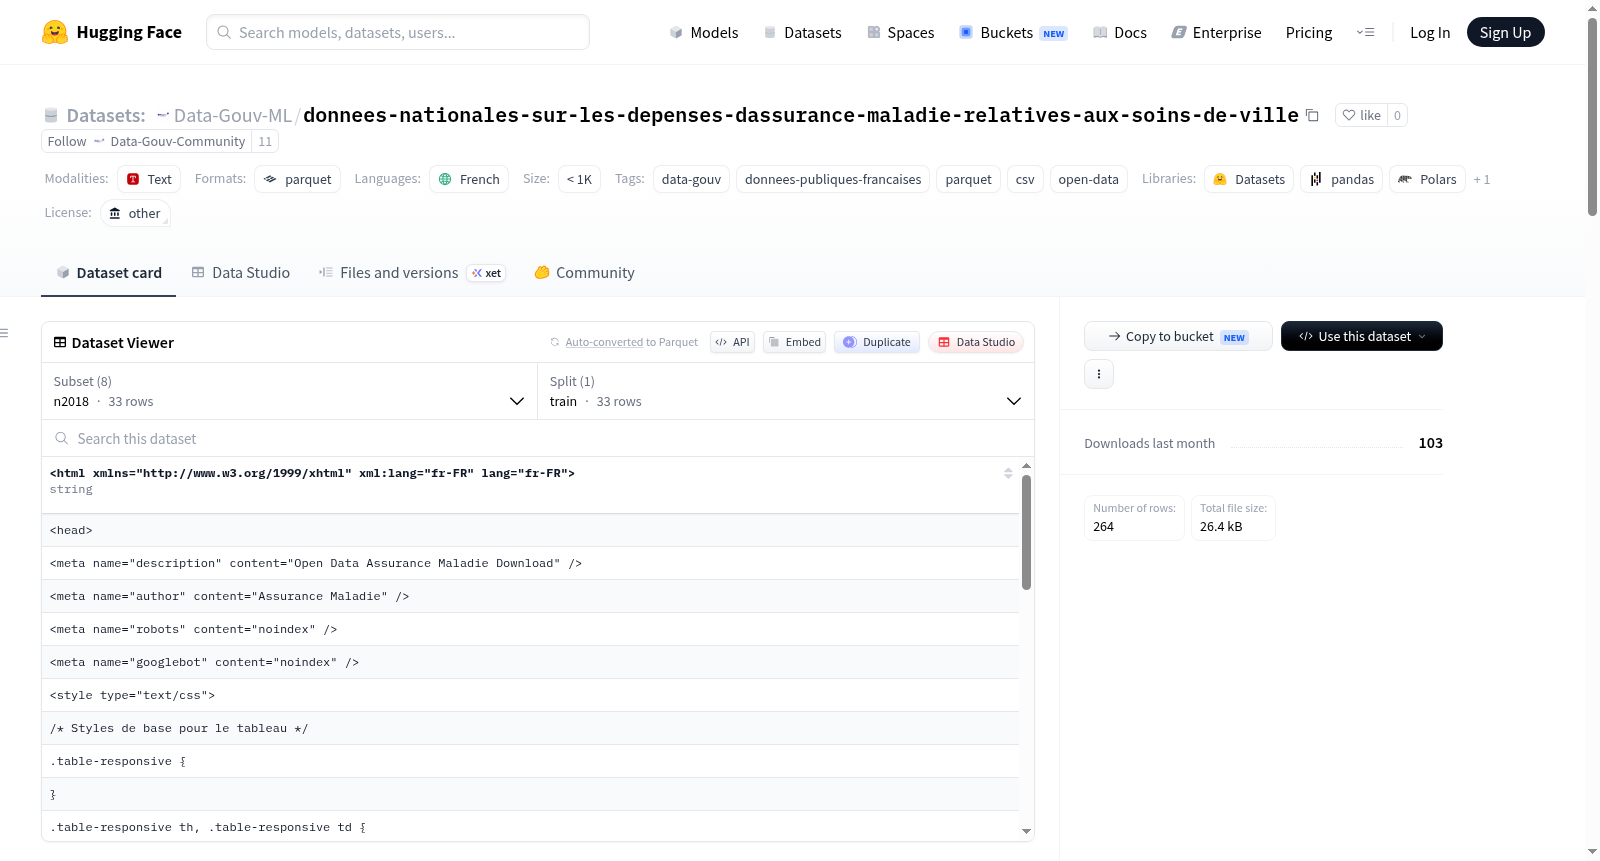Click the API button in viewer

732,342
